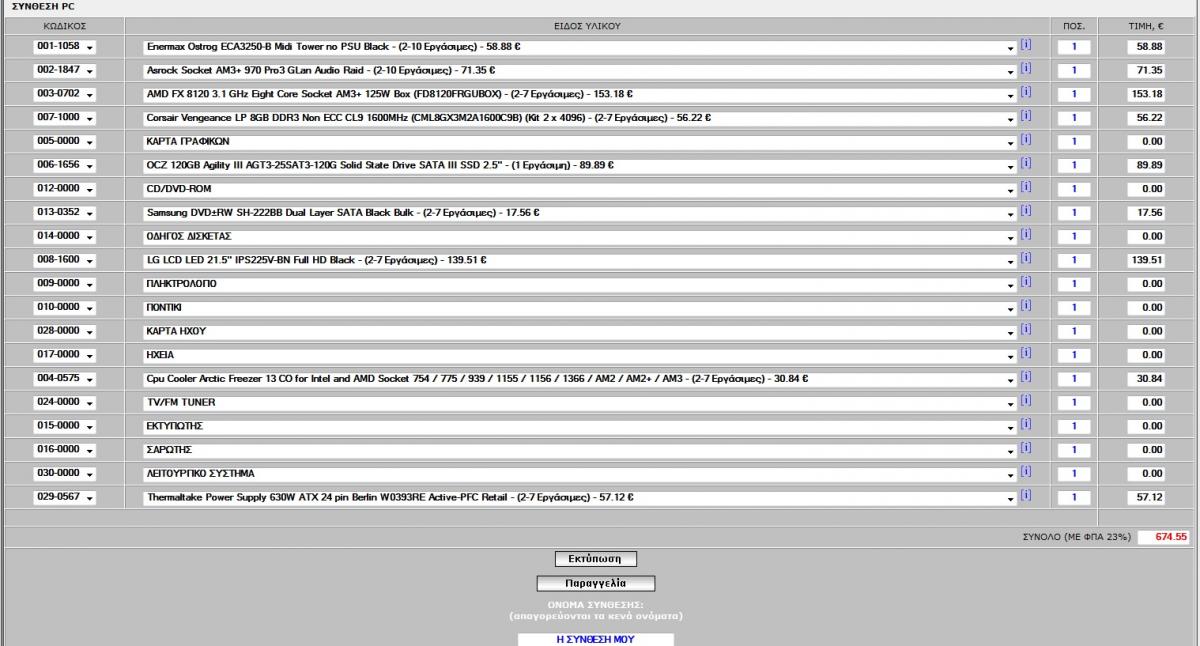
Task: Click info icon for ΠΛΗΚΤΡΟΛΟΓΙΟ row
Action: coord(1025,283)
